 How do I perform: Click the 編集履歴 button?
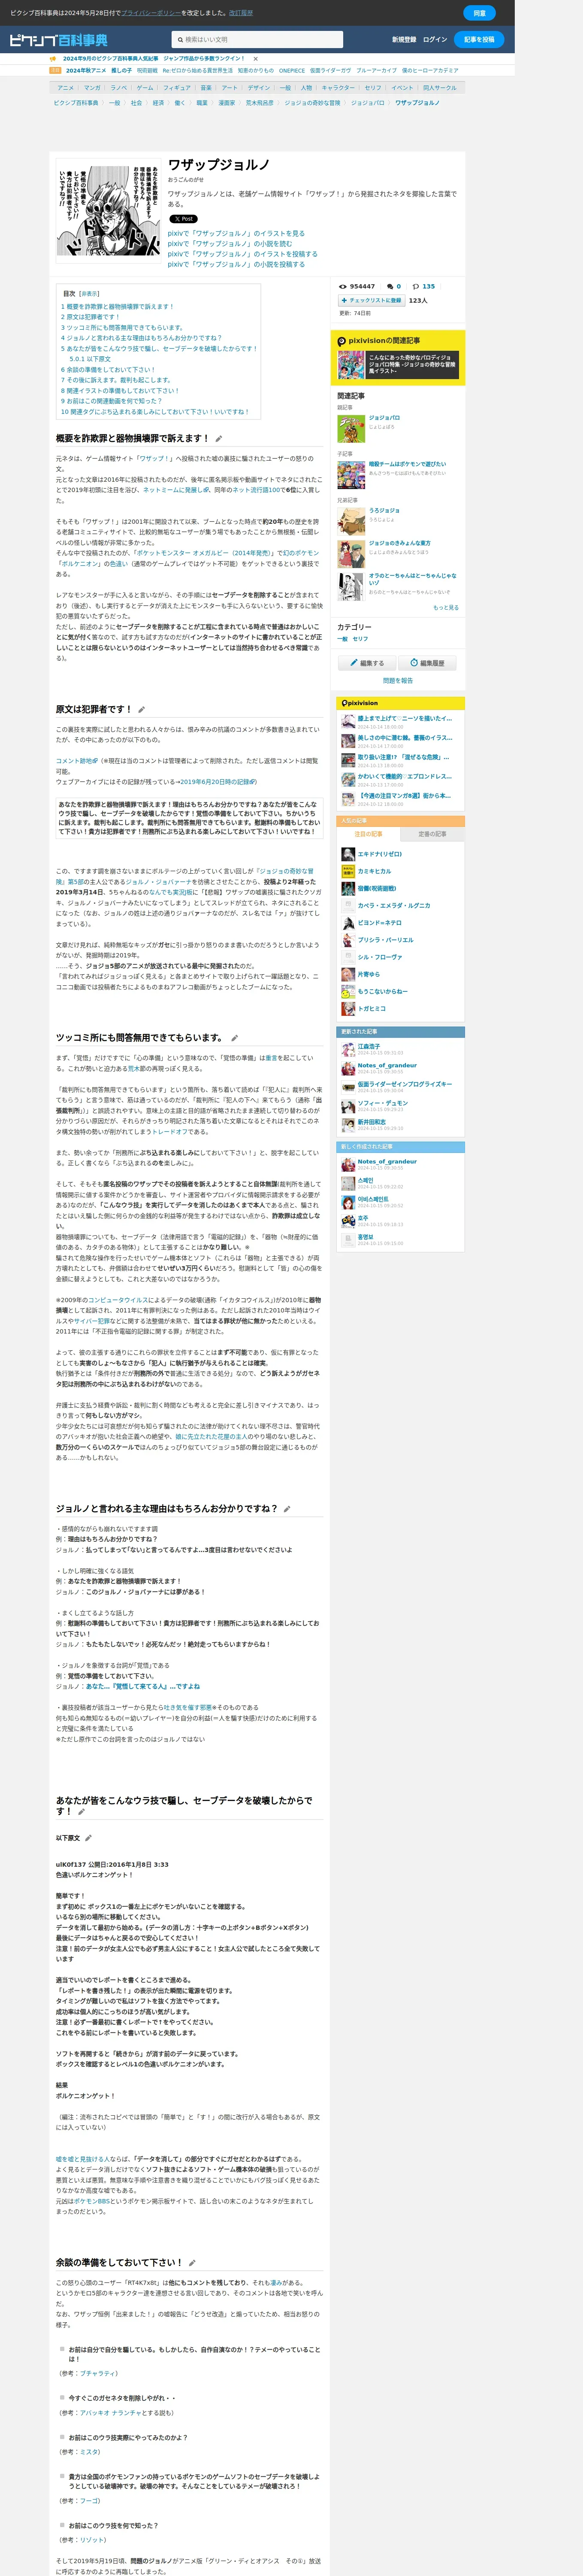click(427, 663)
